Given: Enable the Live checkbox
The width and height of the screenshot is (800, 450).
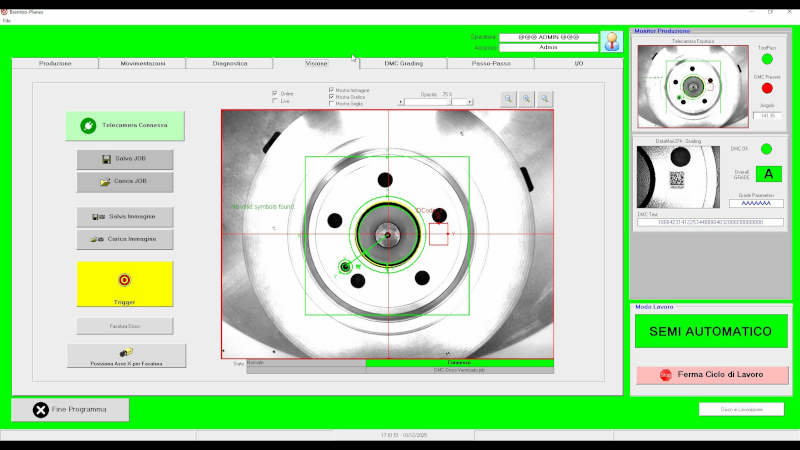Looking at the screenshot, I should click(275, 101).
